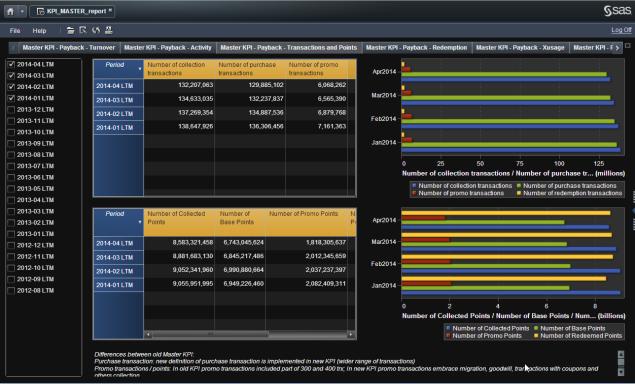Check the 2013-10 LTM checkbox

tap(11, 132)
